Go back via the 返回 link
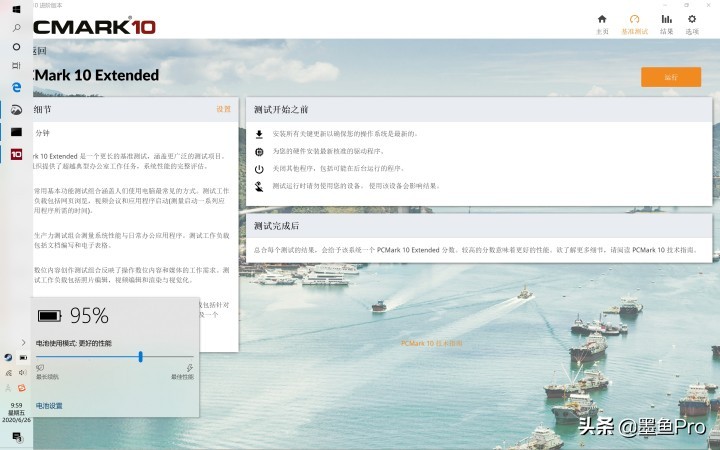This screenshot has height=450, width=720. (x=39, y=51)
